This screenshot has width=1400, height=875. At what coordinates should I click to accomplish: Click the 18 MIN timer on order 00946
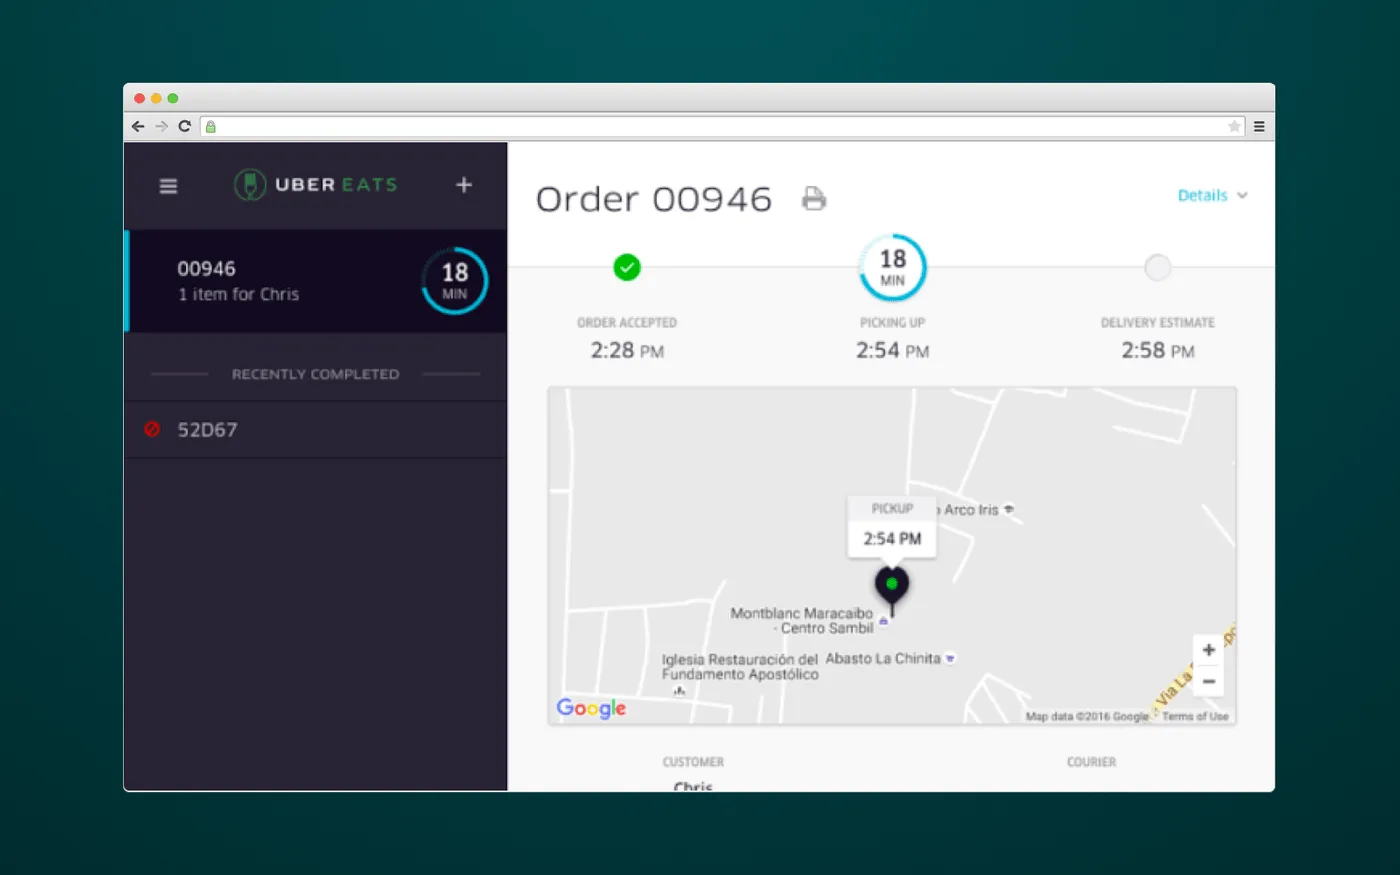point(455,281)
